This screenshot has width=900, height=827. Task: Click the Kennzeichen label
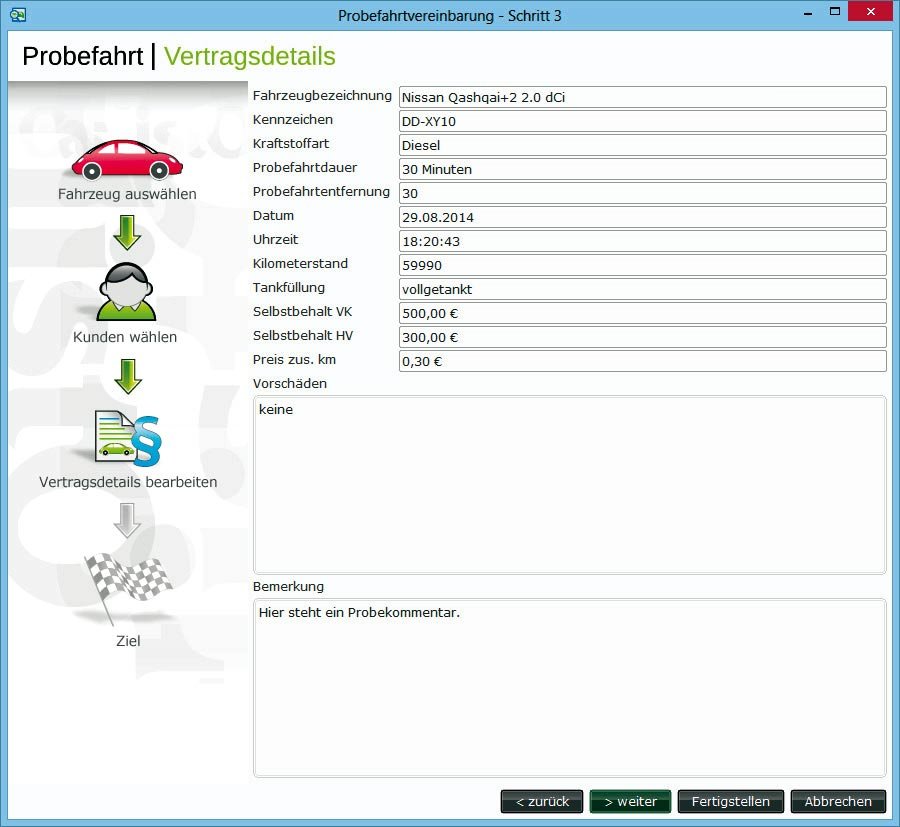pyautogui.click(x=293, y=119)
